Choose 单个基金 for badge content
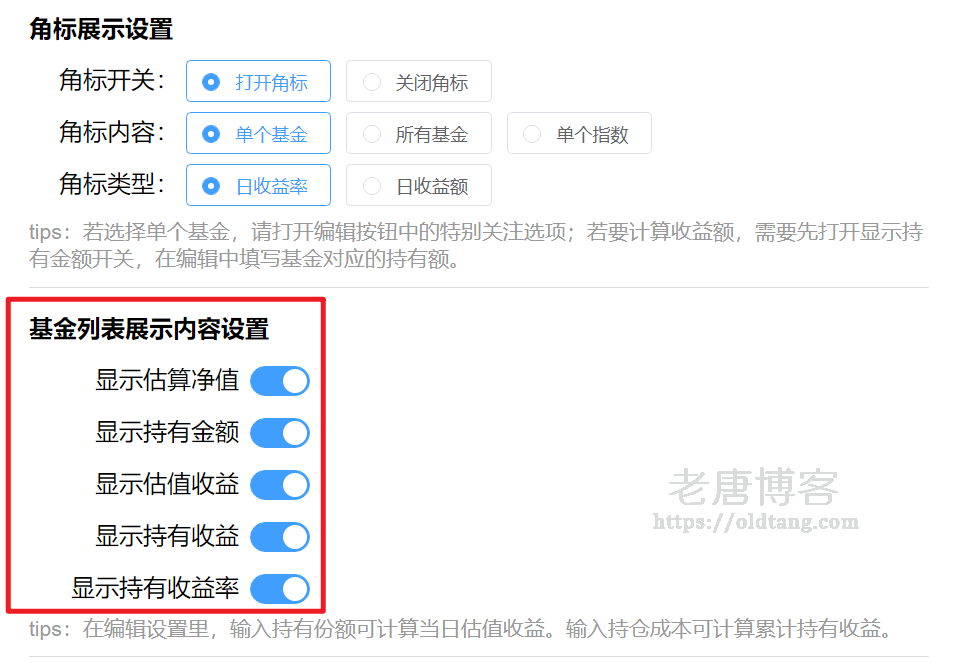The width and height of the screenshot is (966, 665). [x=258, y=133]
